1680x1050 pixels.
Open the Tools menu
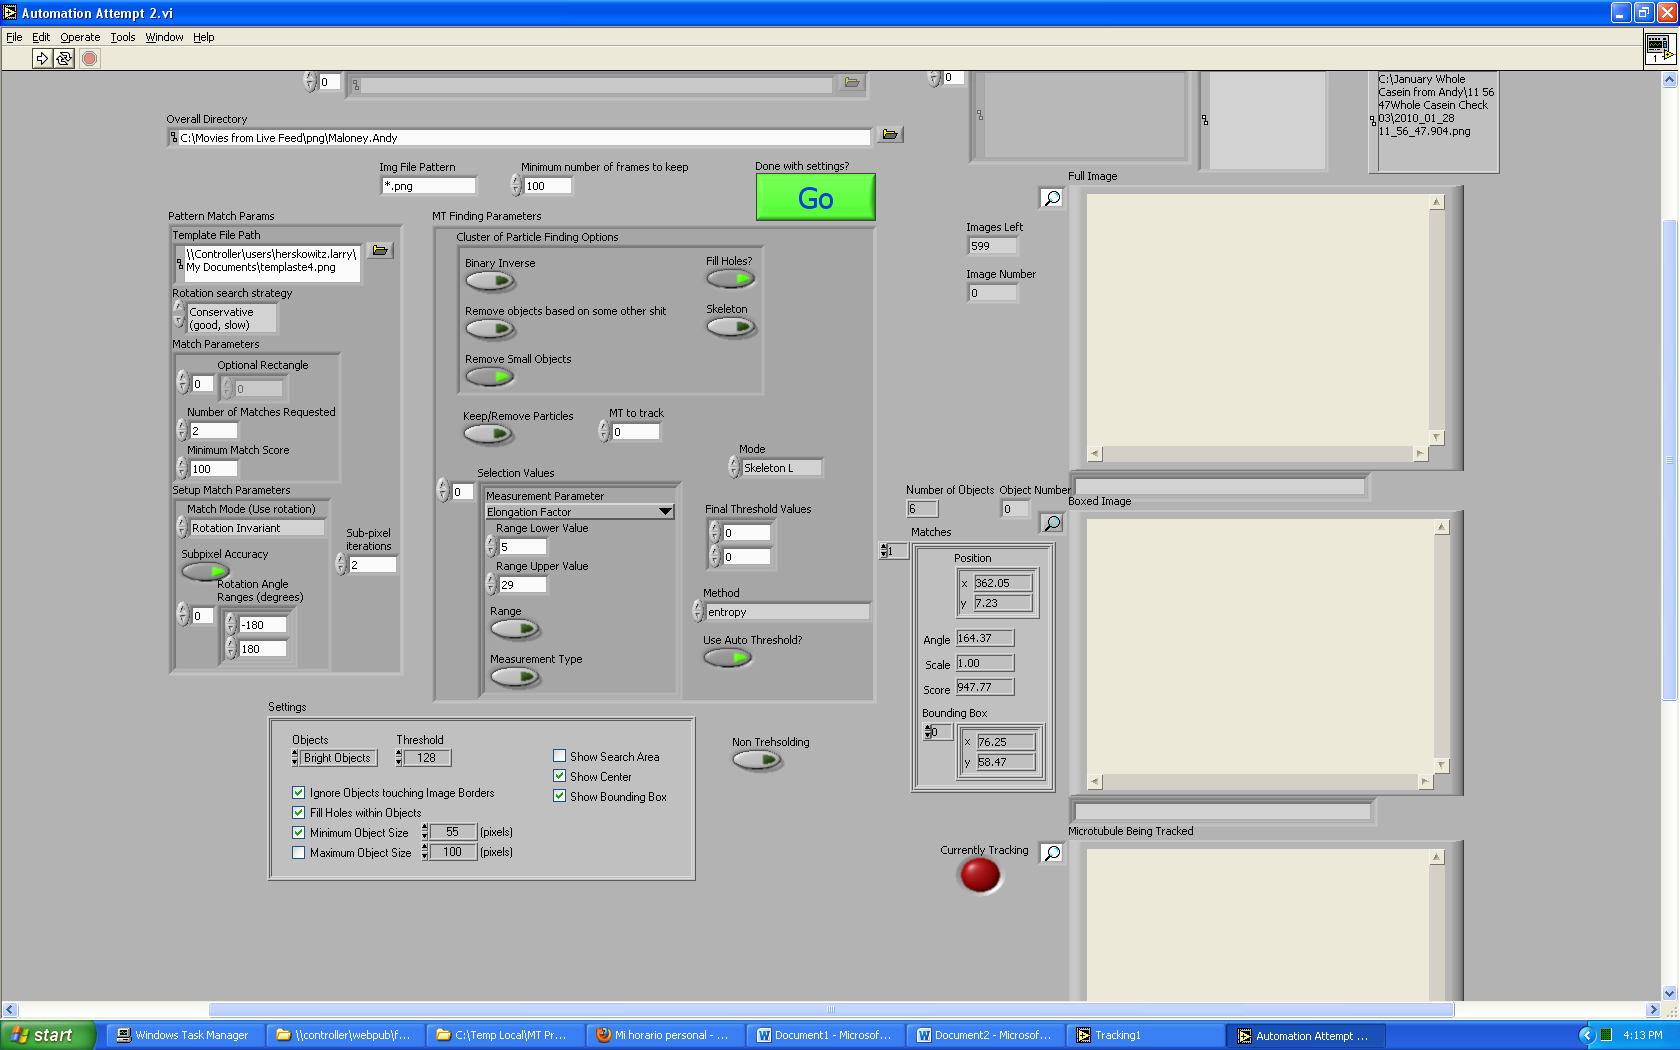[x=122, y=37]
